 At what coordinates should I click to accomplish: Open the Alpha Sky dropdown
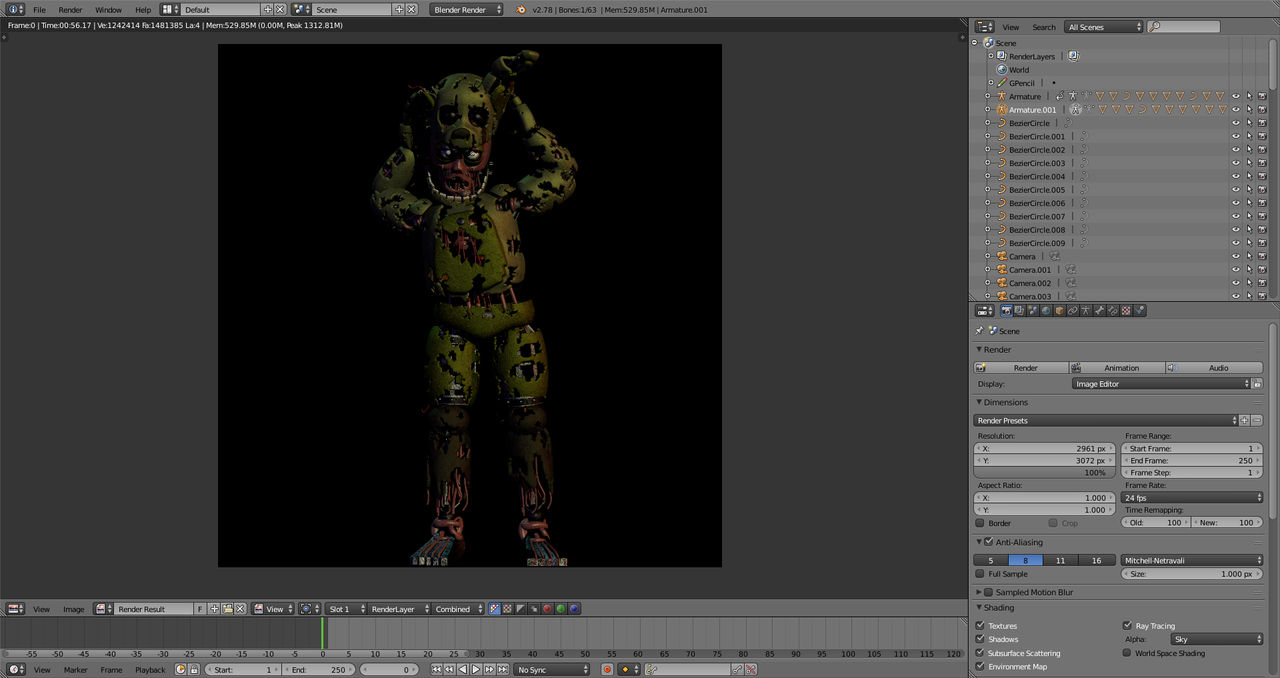pyautogui.click(x=1217, y=639)
